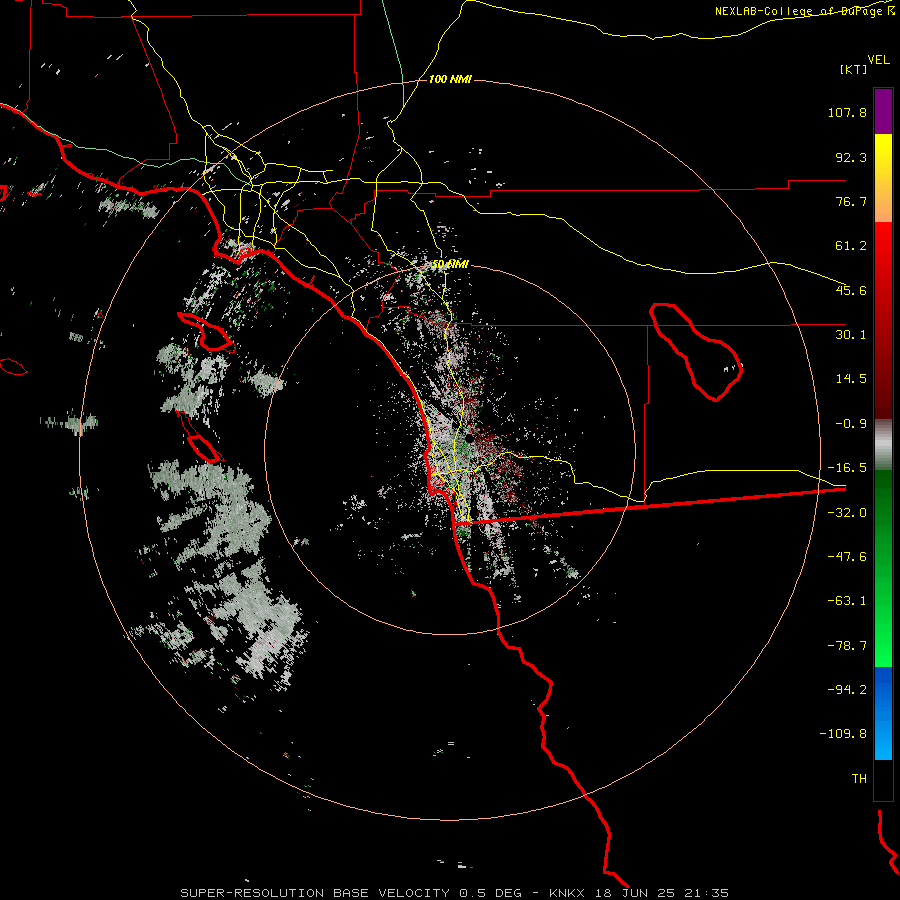900x900 pixels.
Task: Click the gray near-zero segment of the color bar
Action: click(x=883, y=445)
